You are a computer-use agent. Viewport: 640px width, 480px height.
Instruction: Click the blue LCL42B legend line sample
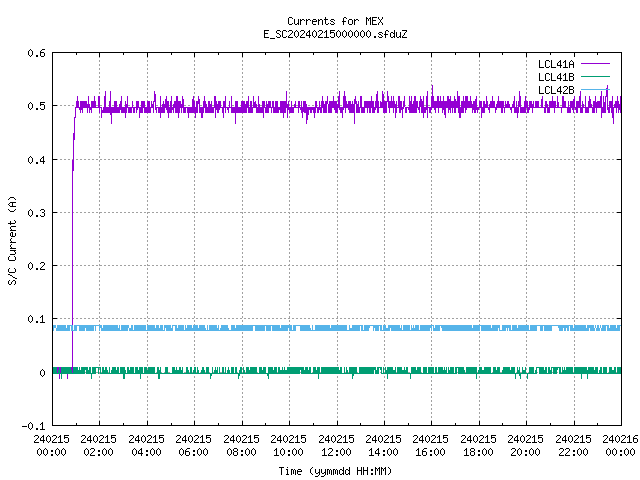[x=595, y=89]
